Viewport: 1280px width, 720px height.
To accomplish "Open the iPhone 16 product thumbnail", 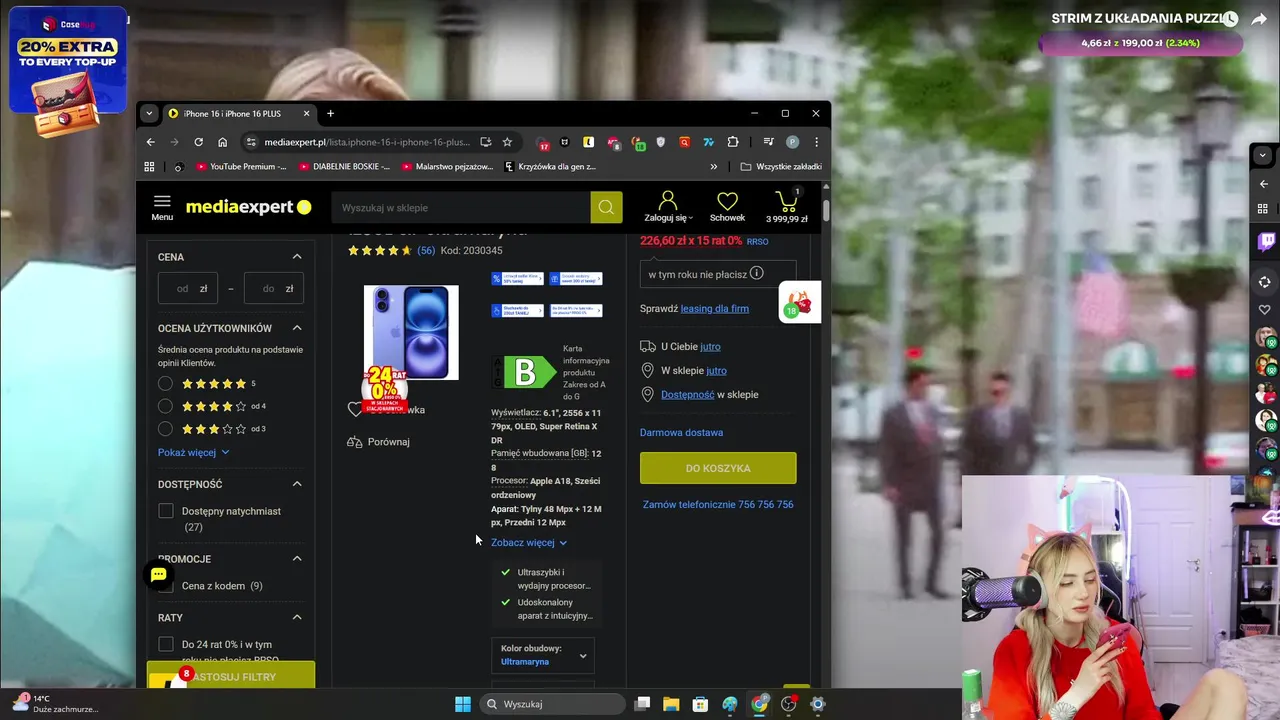I will (x=411, y=333).
